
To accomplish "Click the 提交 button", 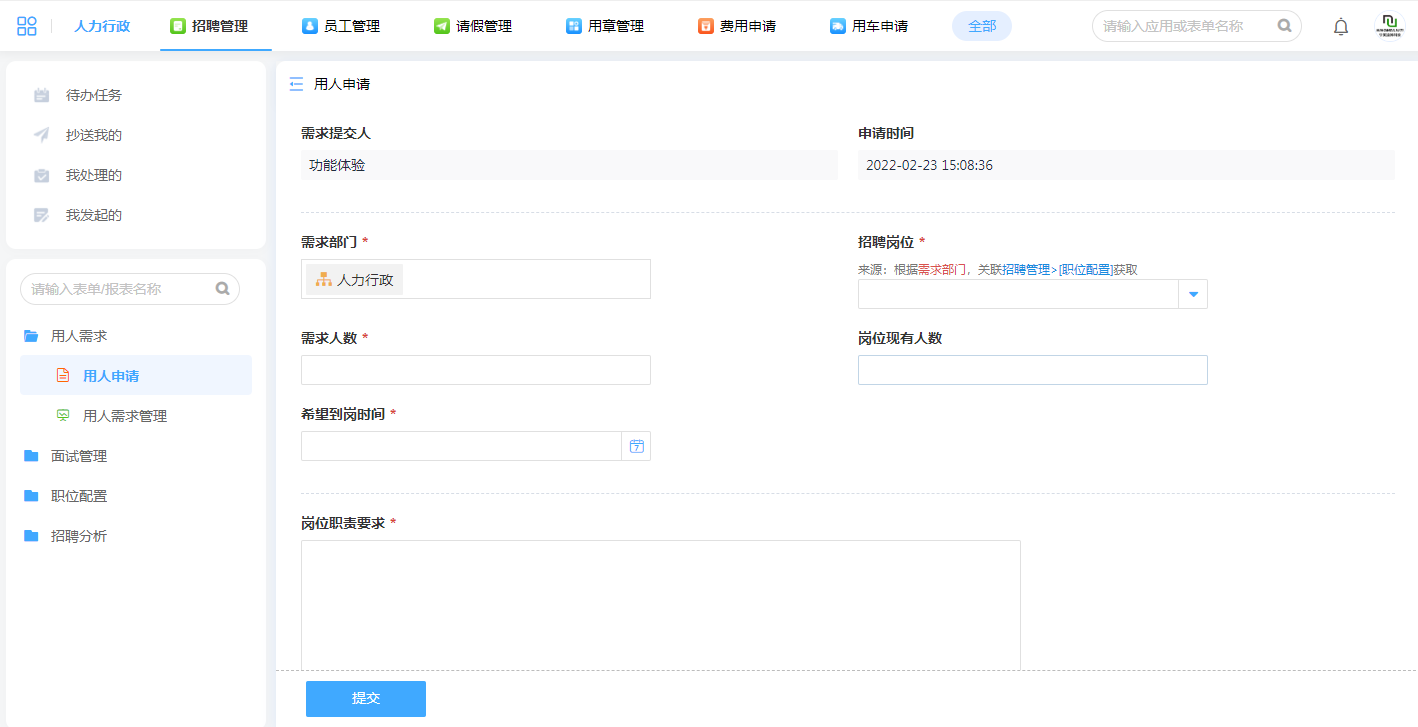I will pos(366,699).
